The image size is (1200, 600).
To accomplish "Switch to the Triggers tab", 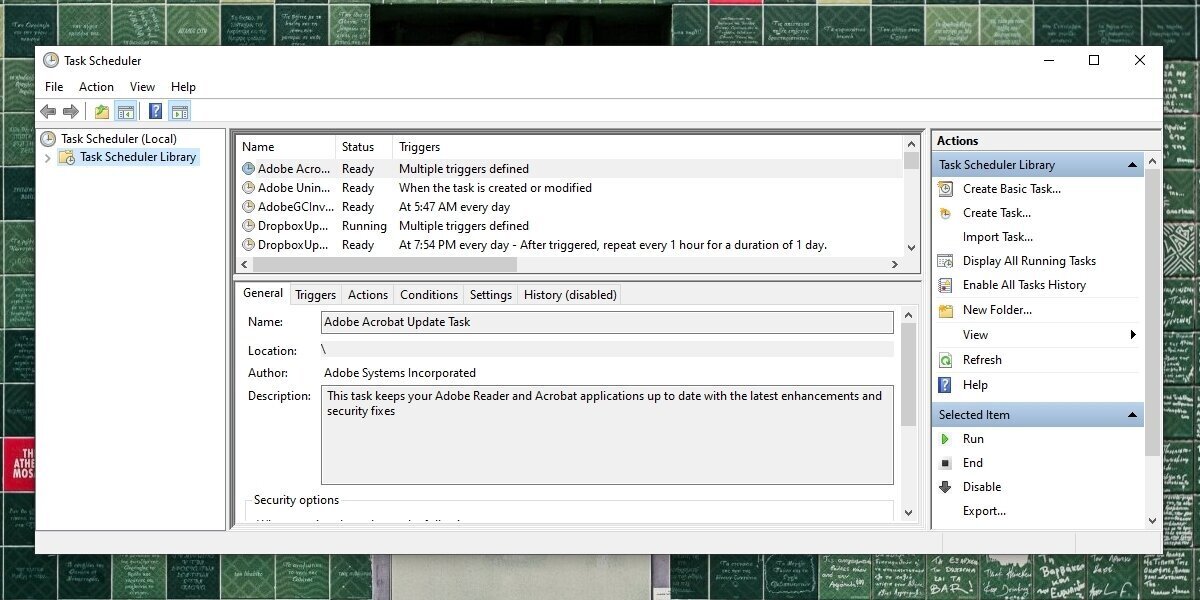I will coord(315,295).
